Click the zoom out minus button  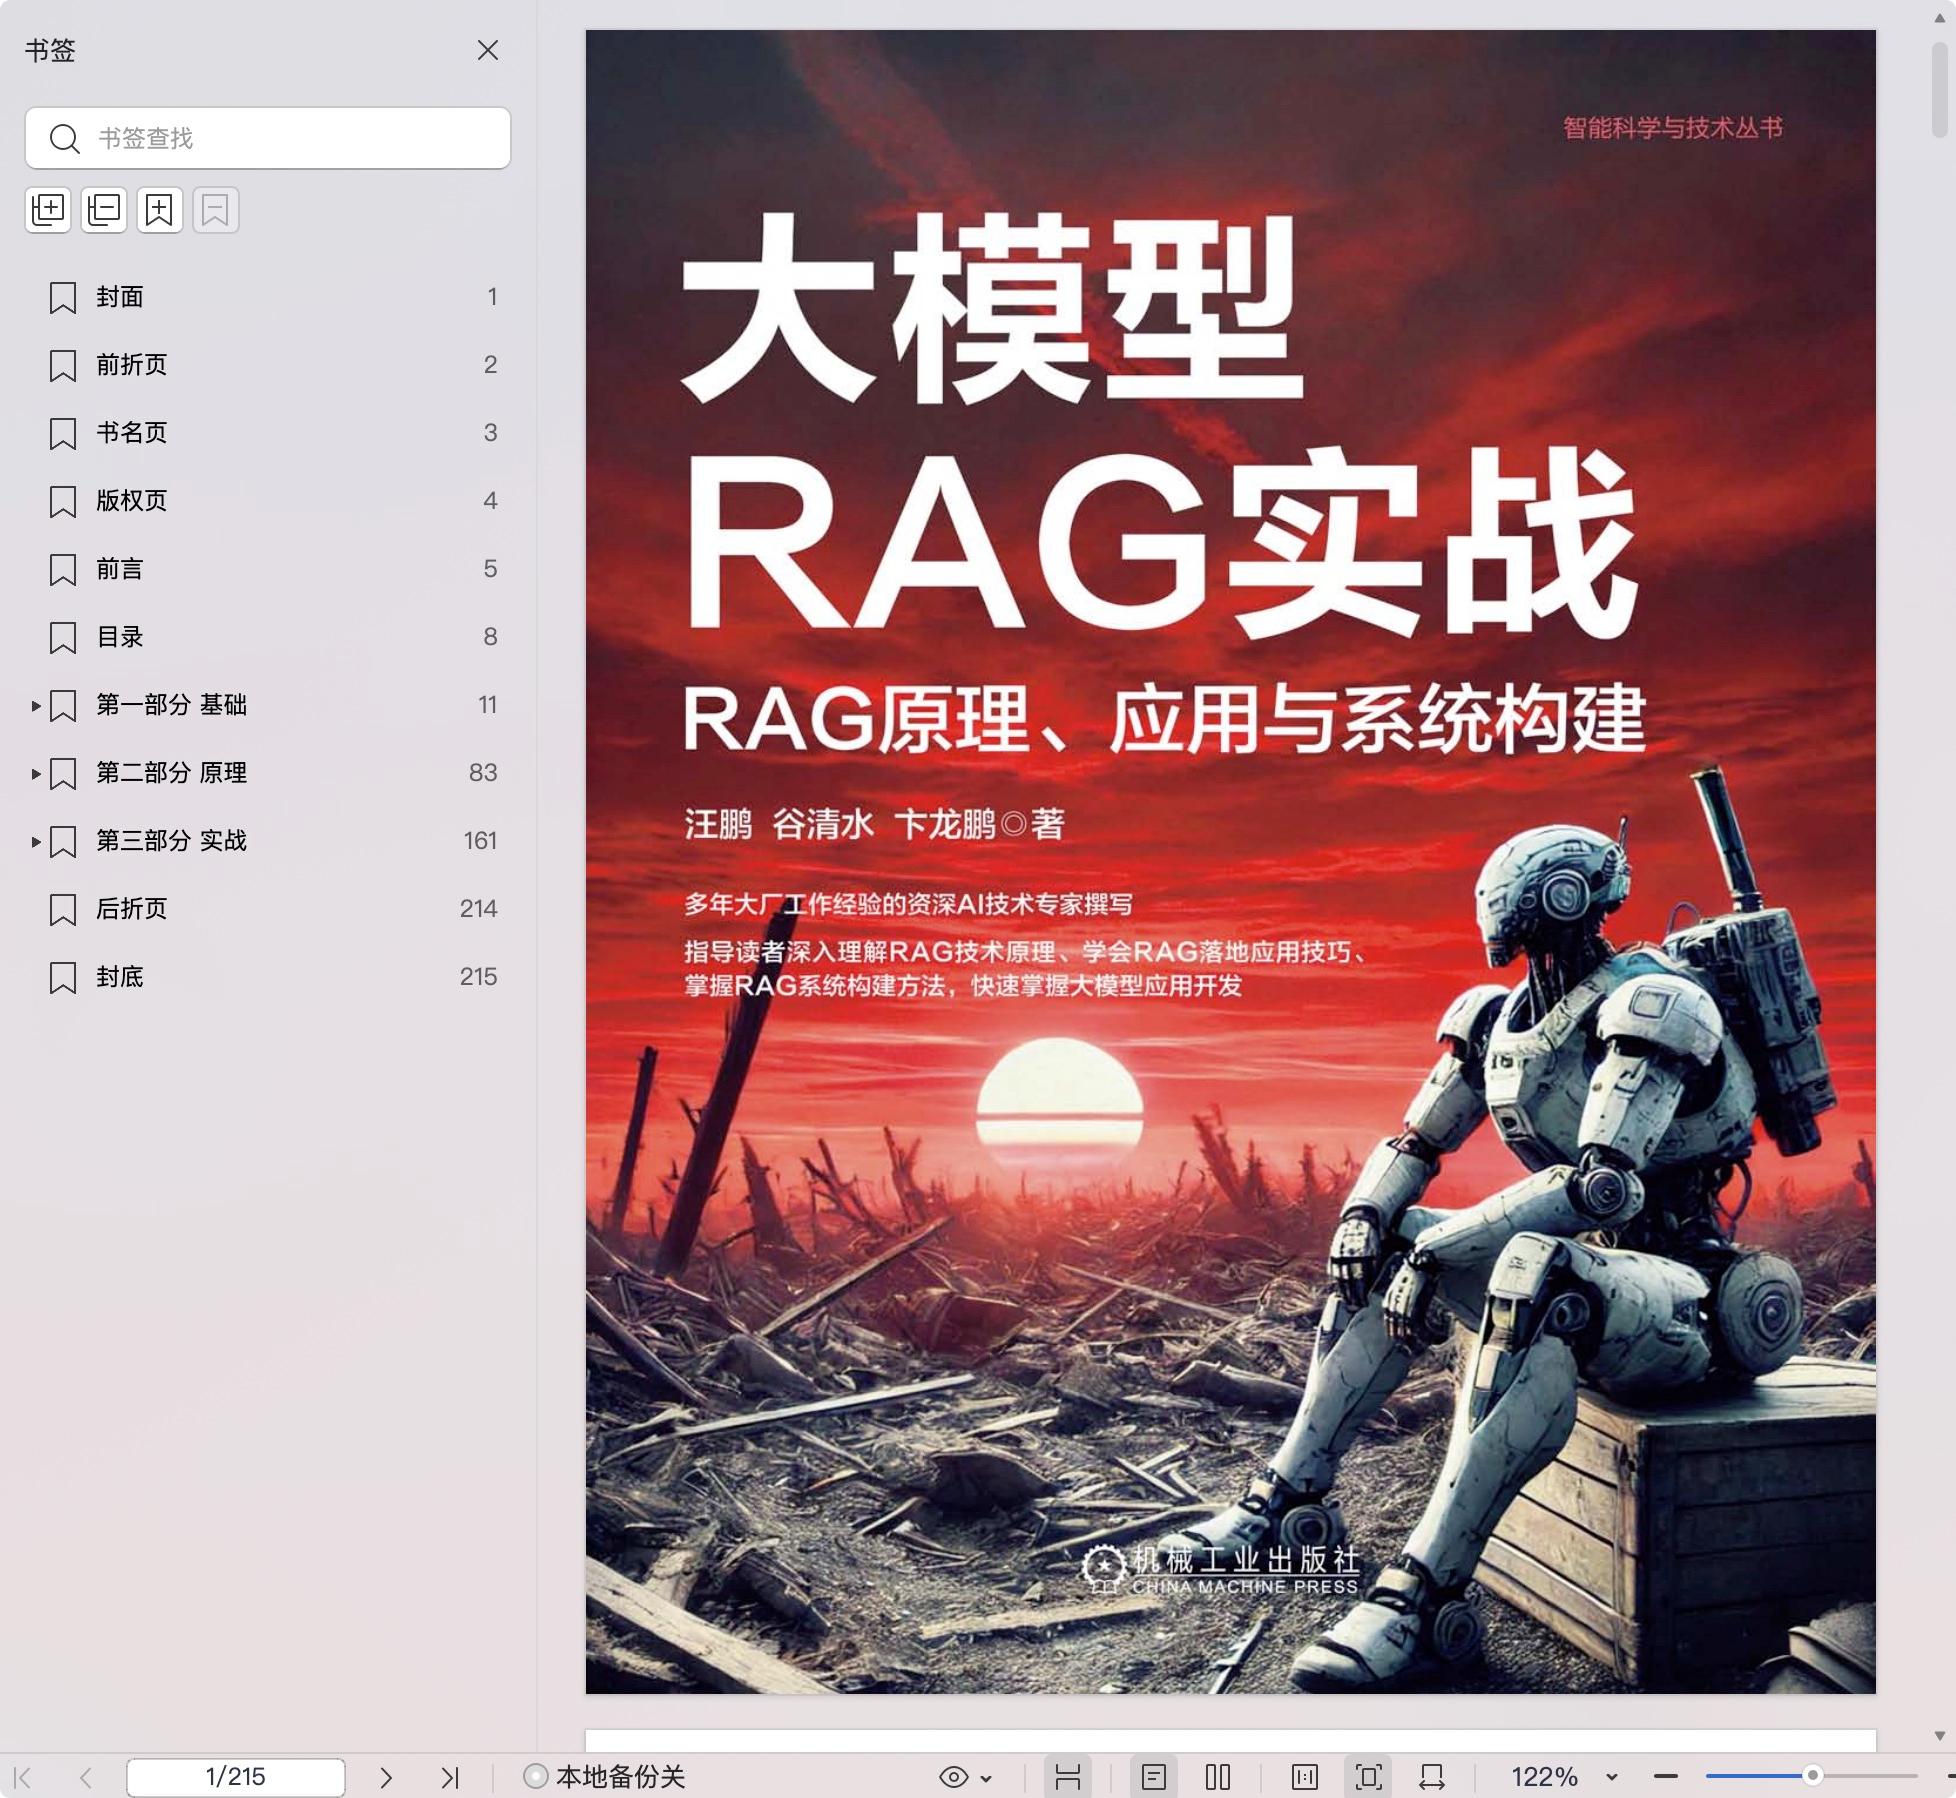point(1666,1777)
